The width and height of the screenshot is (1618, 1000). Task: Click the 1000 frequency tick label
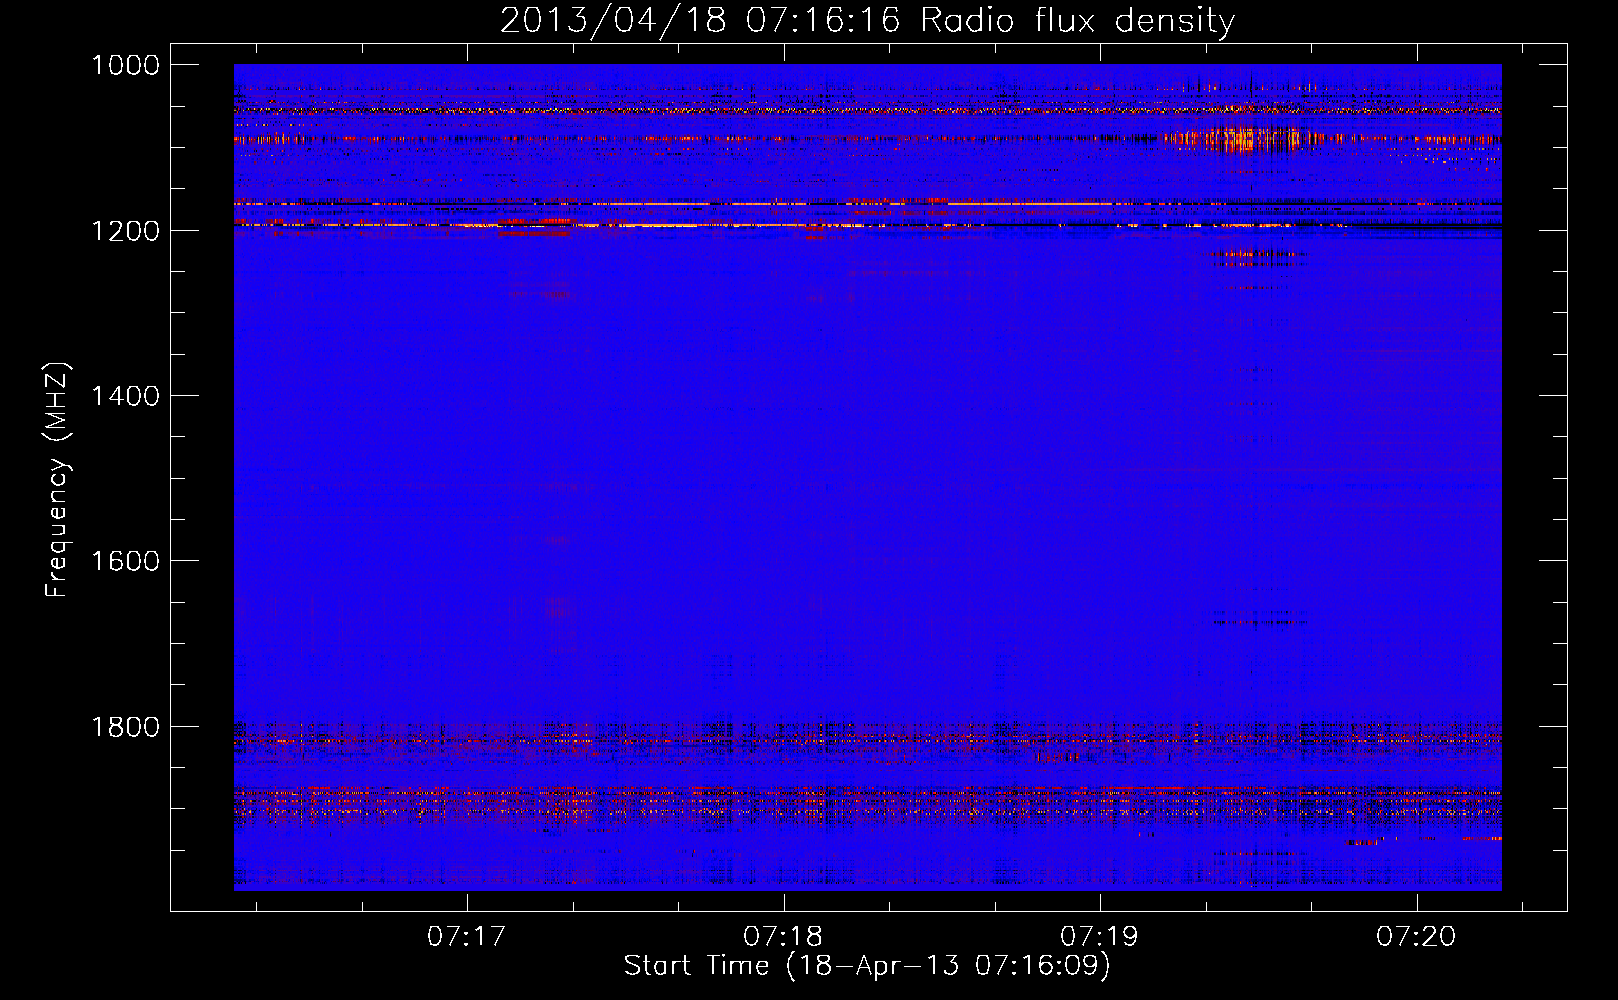click(125, 65)
